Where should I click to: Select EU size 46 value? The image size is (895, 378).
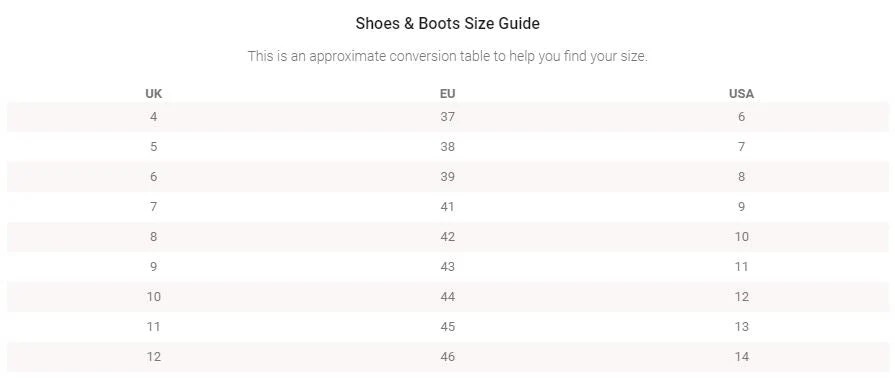(x=448, y=357)
